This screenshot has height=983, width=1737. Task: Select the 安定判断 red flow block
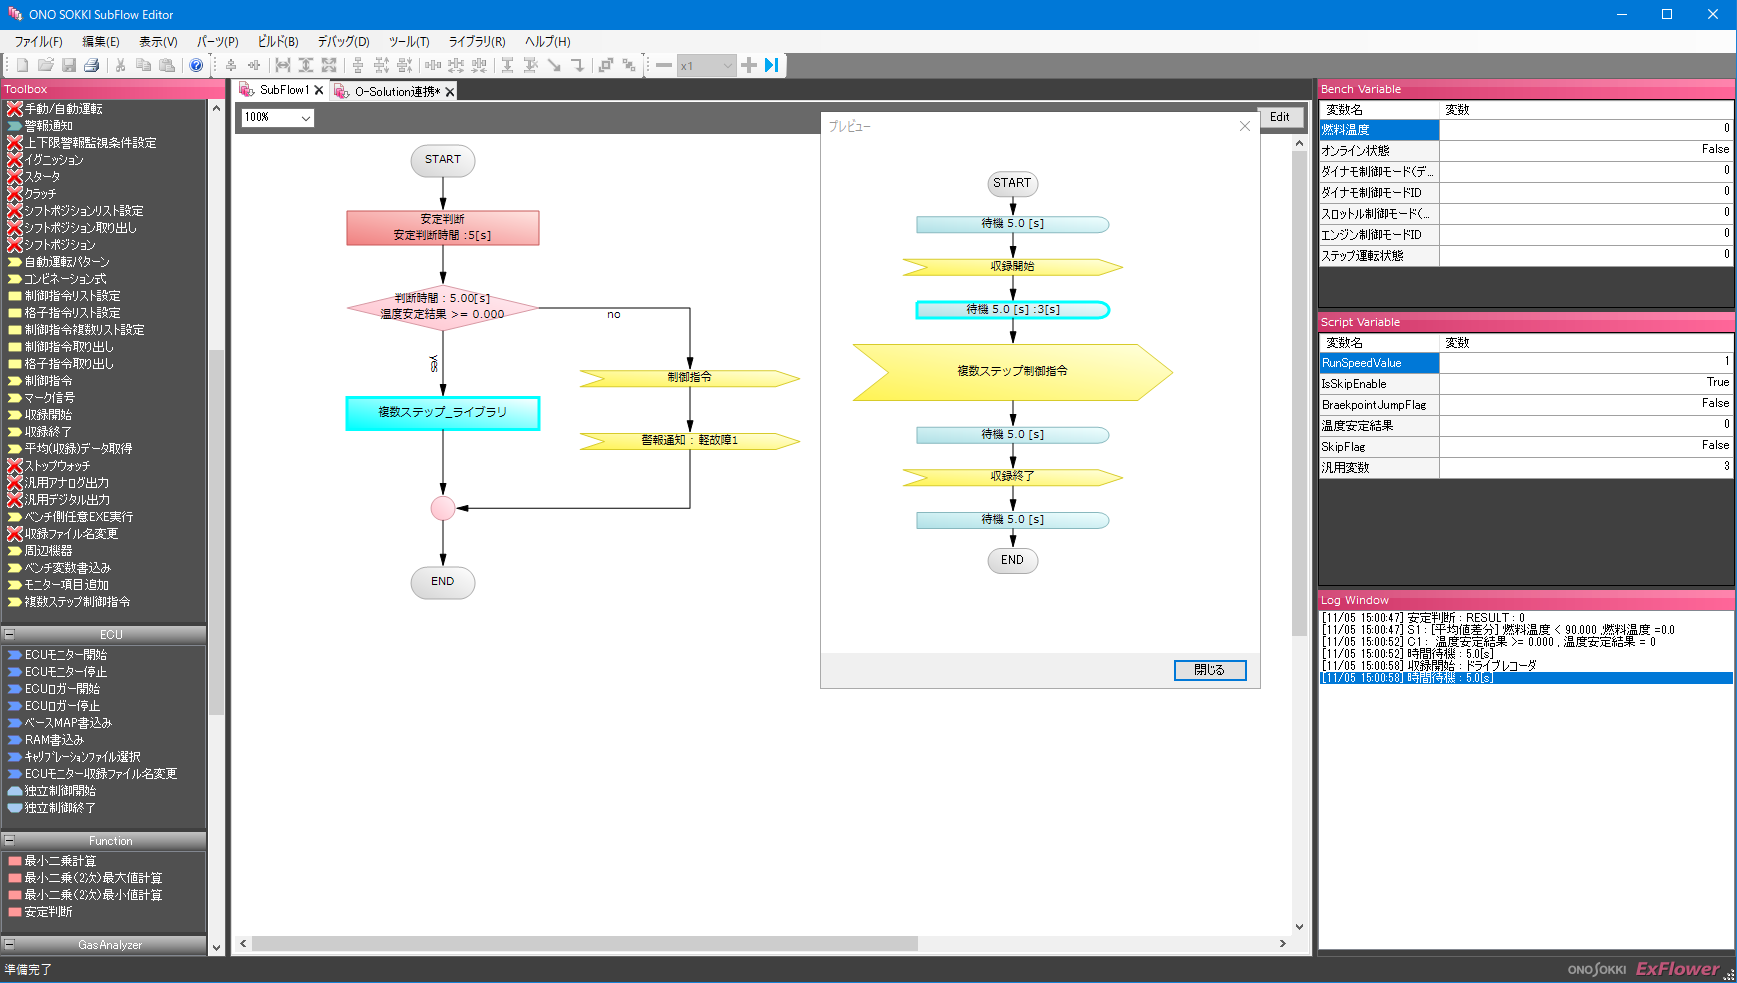tap(443, 227)
